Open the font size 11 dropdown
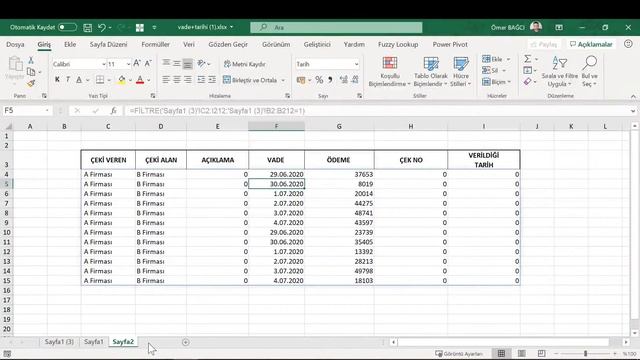The image size is (640, 360). pos(128,64)
